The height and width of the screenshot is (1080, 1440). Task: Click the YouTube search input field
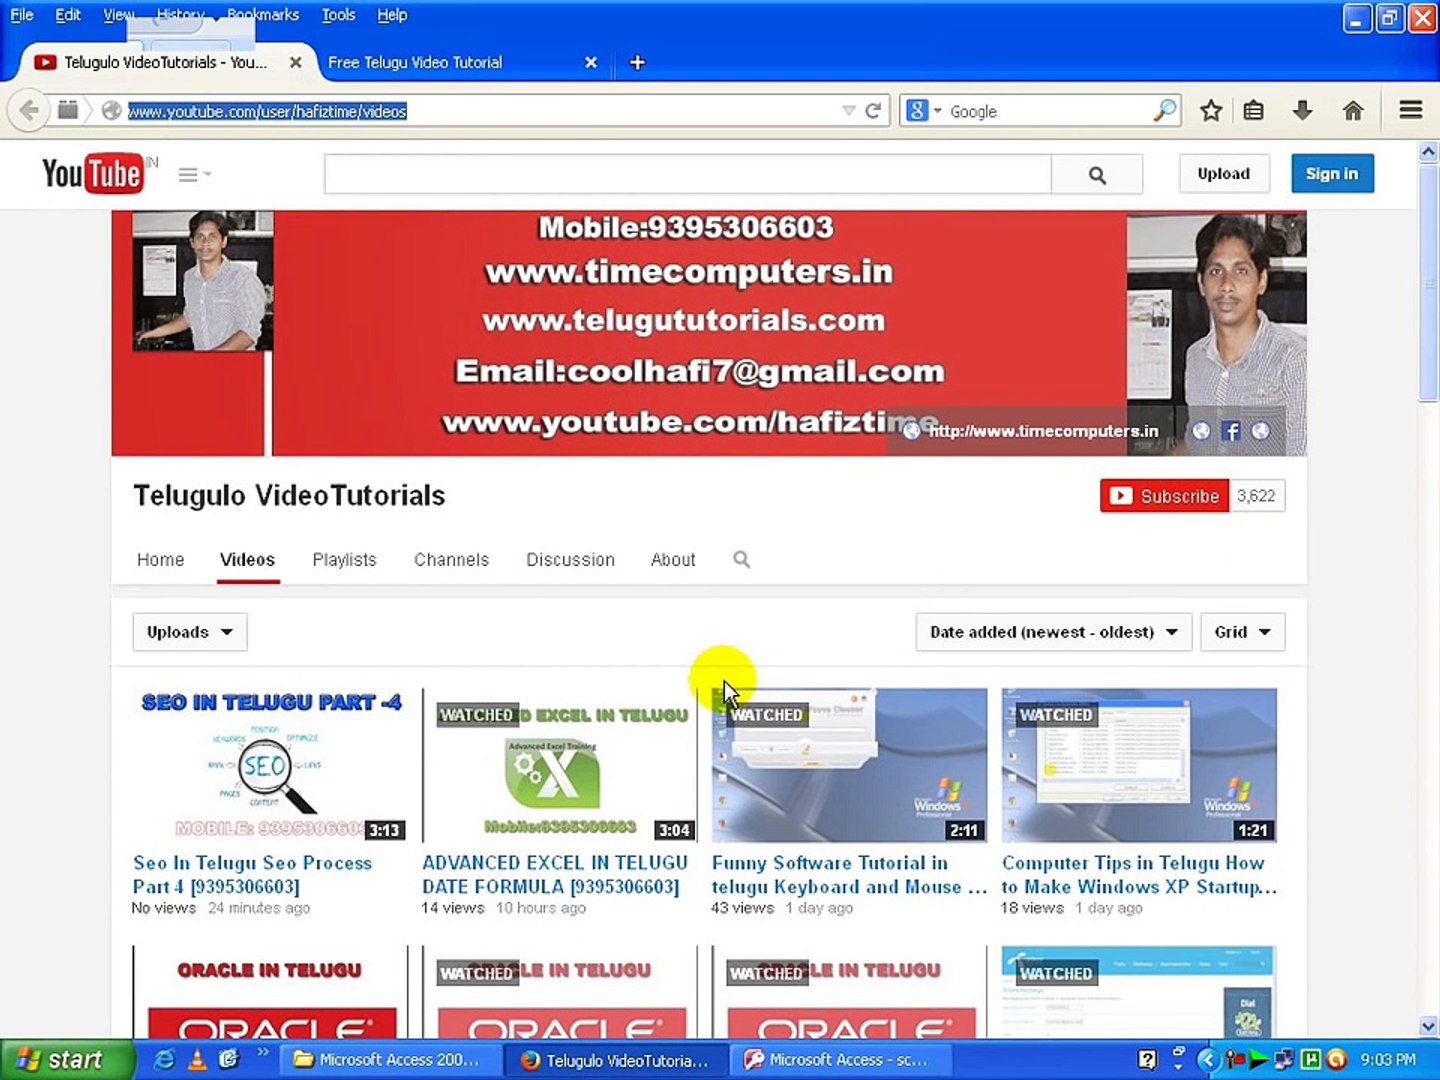[688, 175]
